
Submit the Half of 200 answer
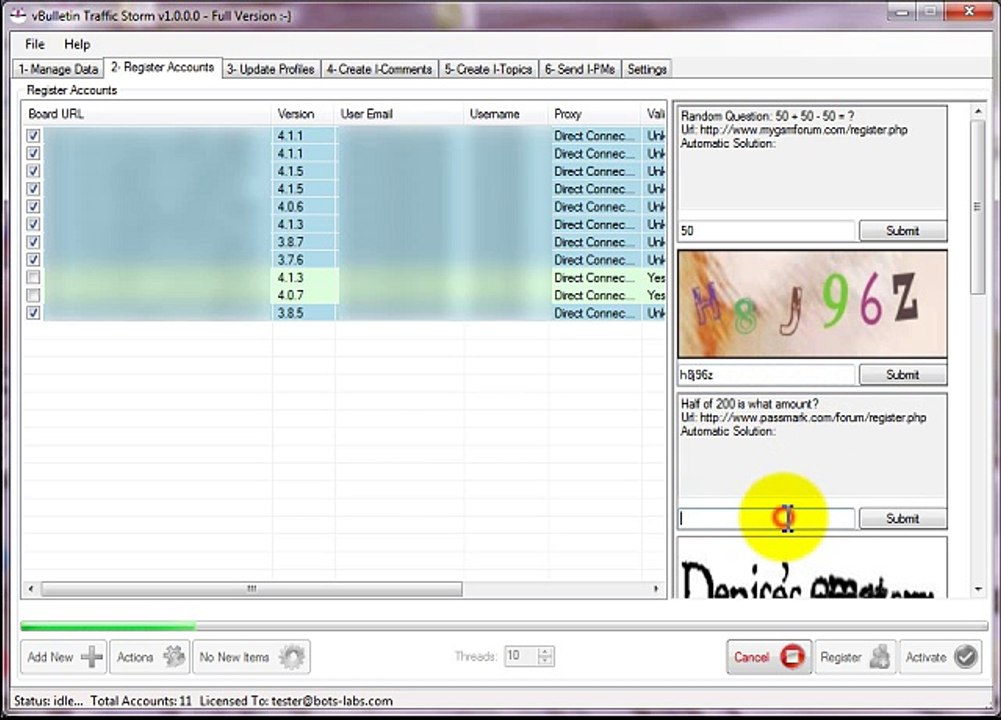point(903,518)
